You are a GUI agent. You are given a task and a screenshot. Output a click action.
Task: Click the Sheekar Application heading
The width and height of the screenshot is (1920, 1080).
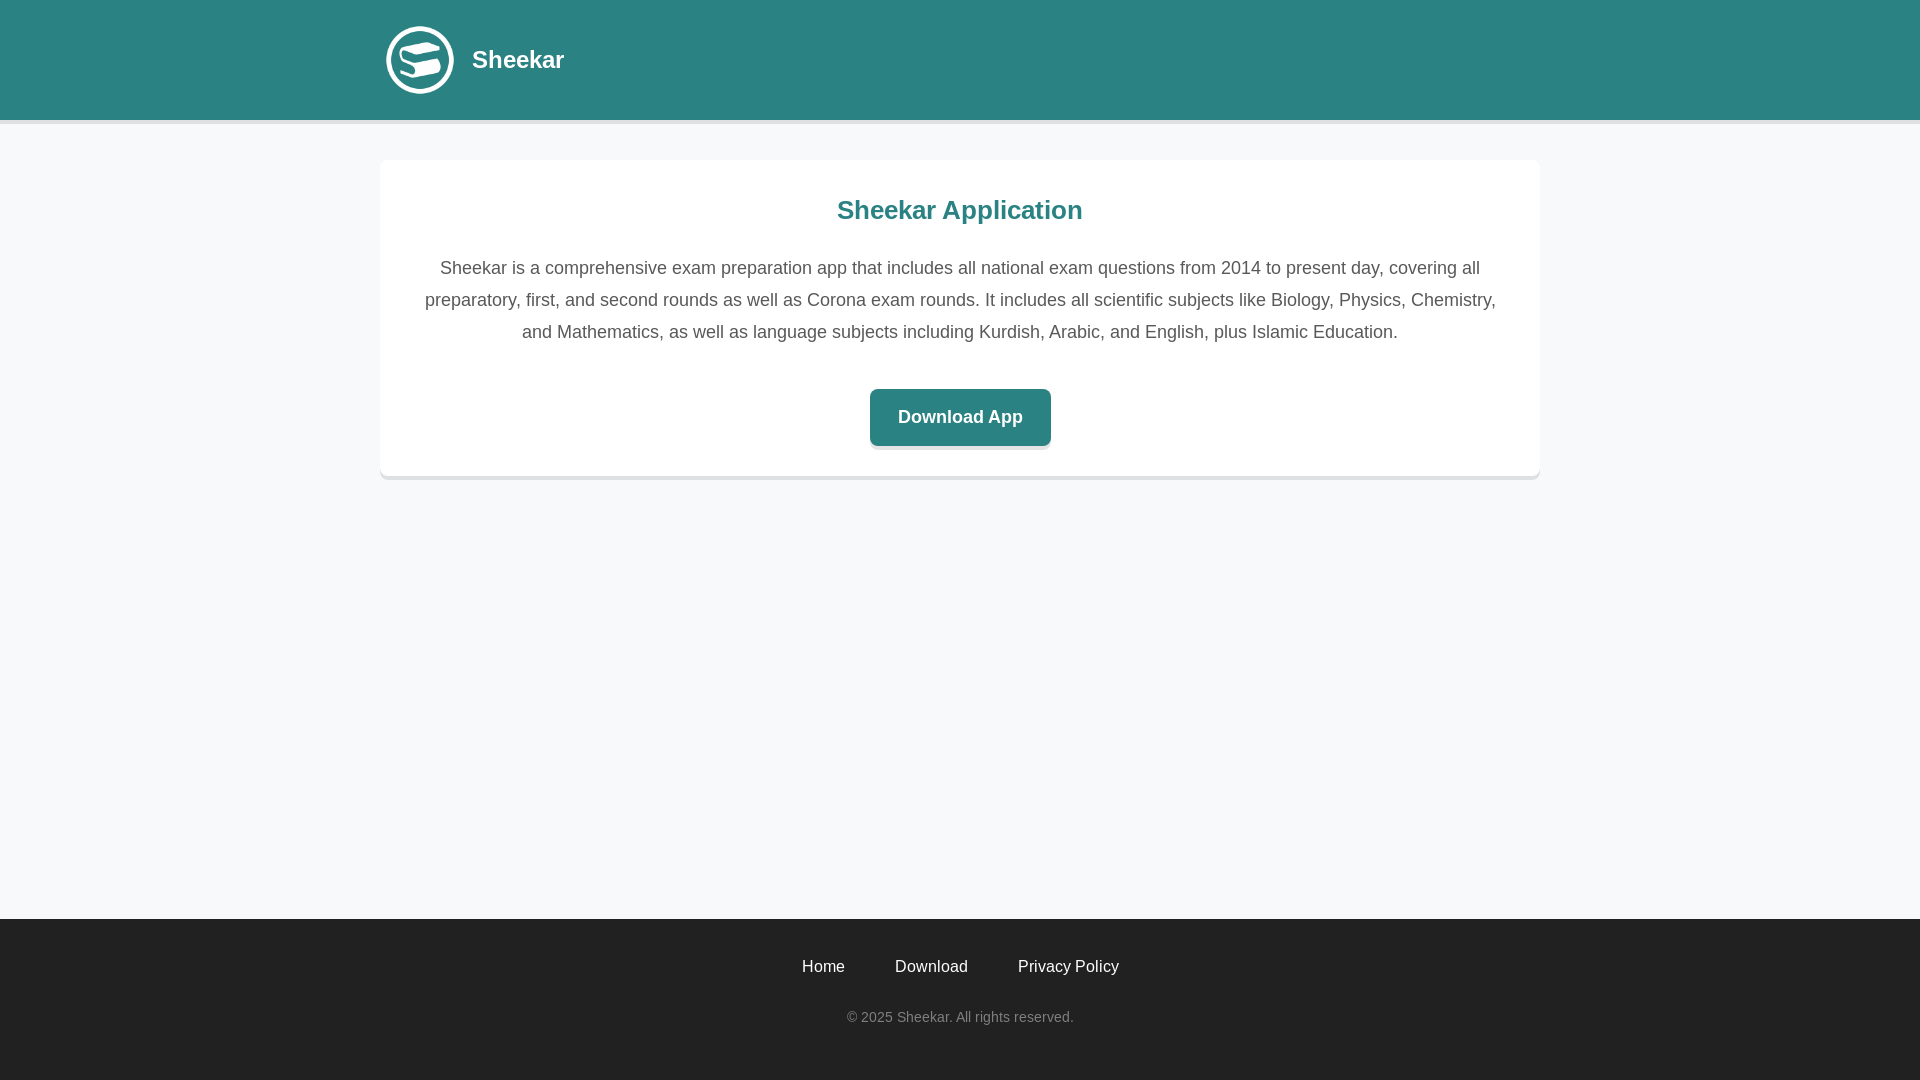point(960,210)
